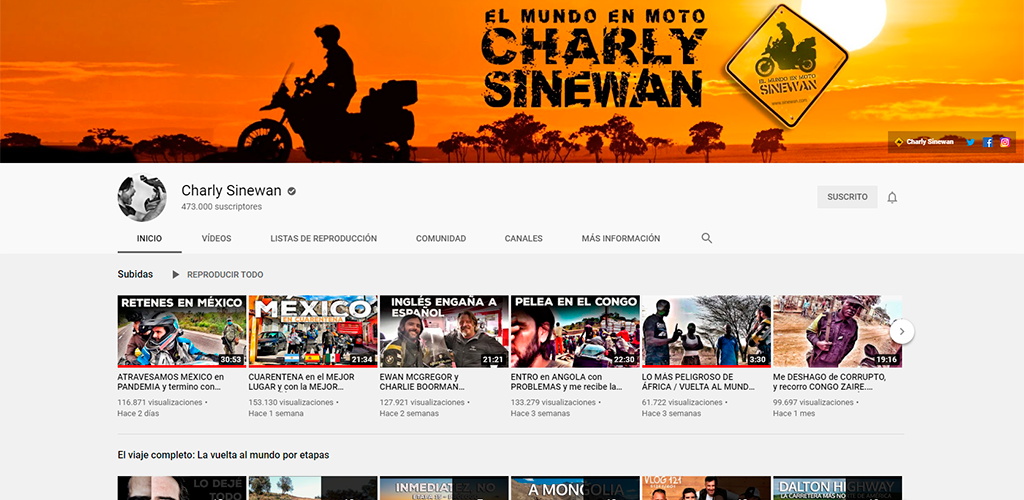Click the Charly Sinewan channel avatar
1024x500 pixels.
coord(142,198)
